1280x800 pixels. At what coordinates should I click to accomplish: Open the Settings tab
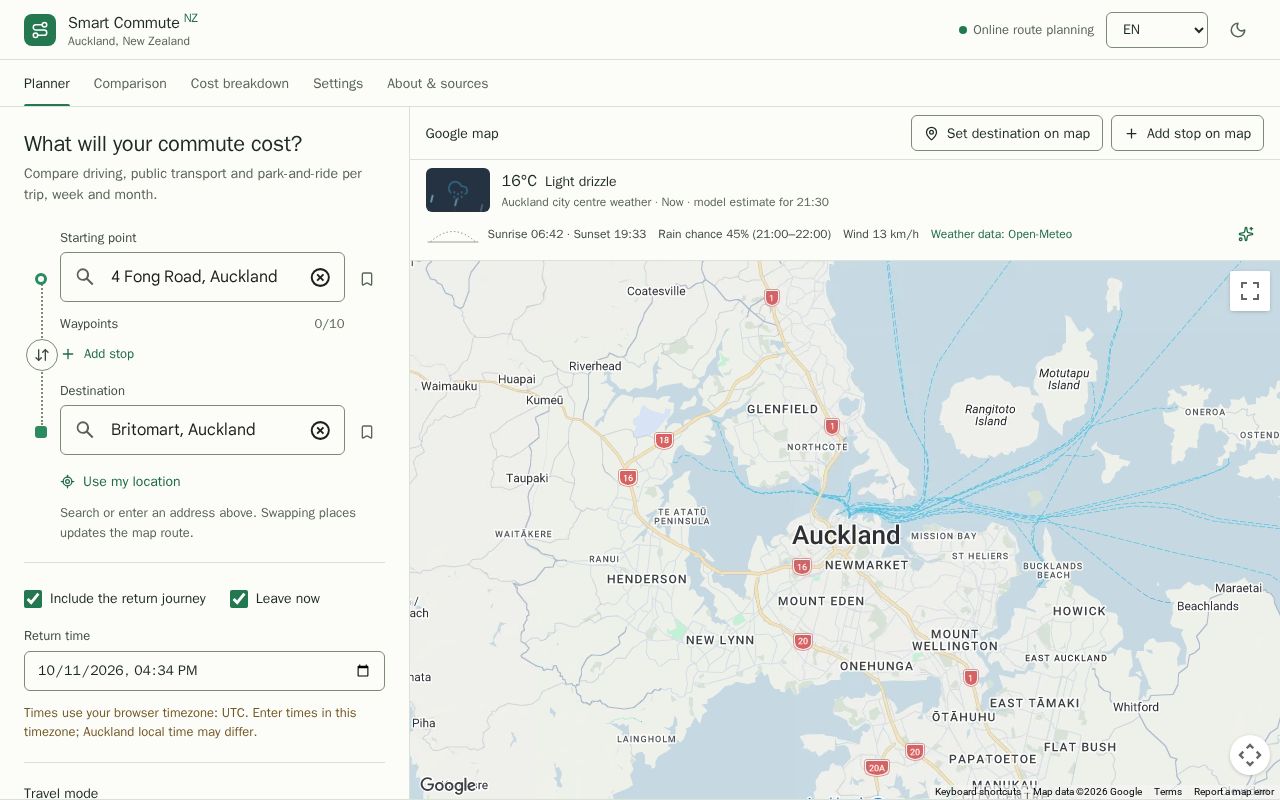(x=338, y=84)
